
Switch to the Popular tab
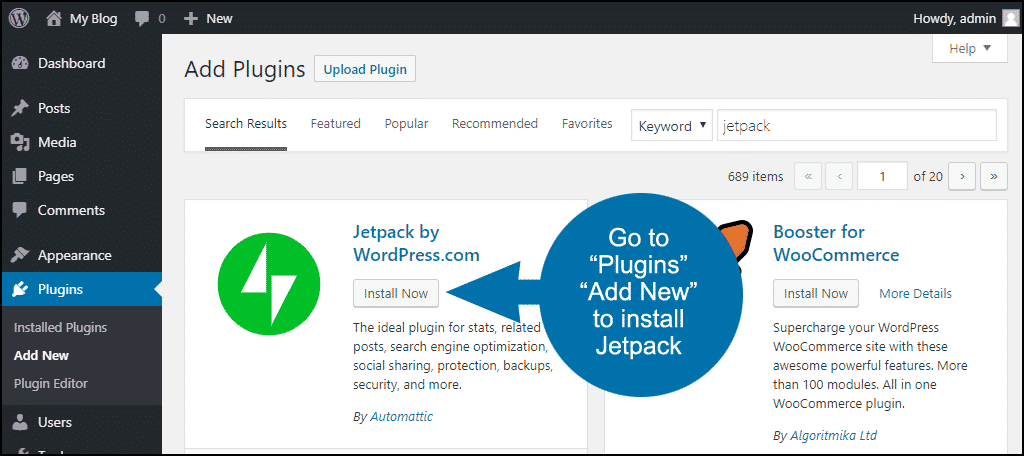click(406, 123)
